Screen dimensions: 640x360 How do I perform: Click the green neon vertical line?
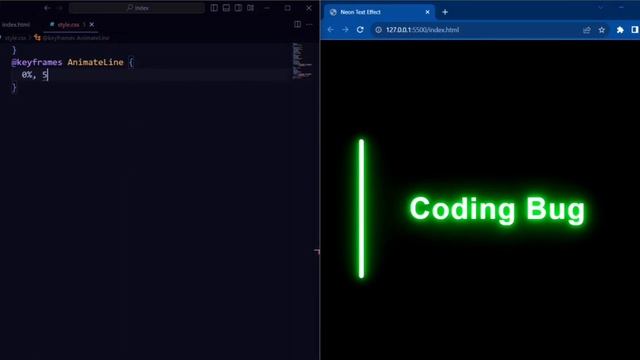[361, 209]
